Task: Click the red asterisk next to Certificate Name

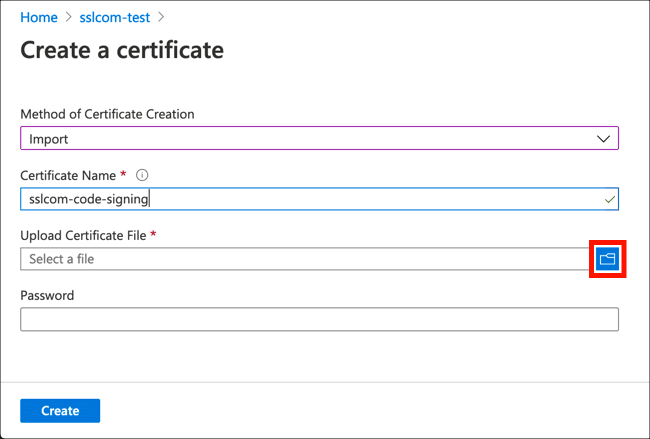Action: 123,175
